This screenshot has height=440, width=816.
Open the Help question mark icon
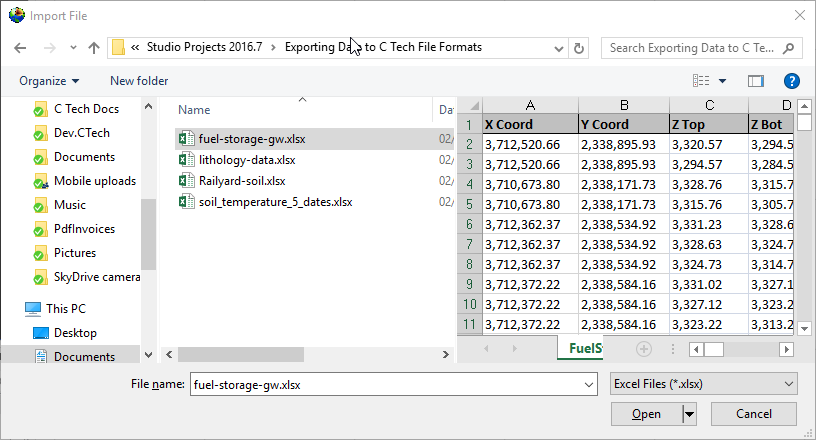point(791,81)
